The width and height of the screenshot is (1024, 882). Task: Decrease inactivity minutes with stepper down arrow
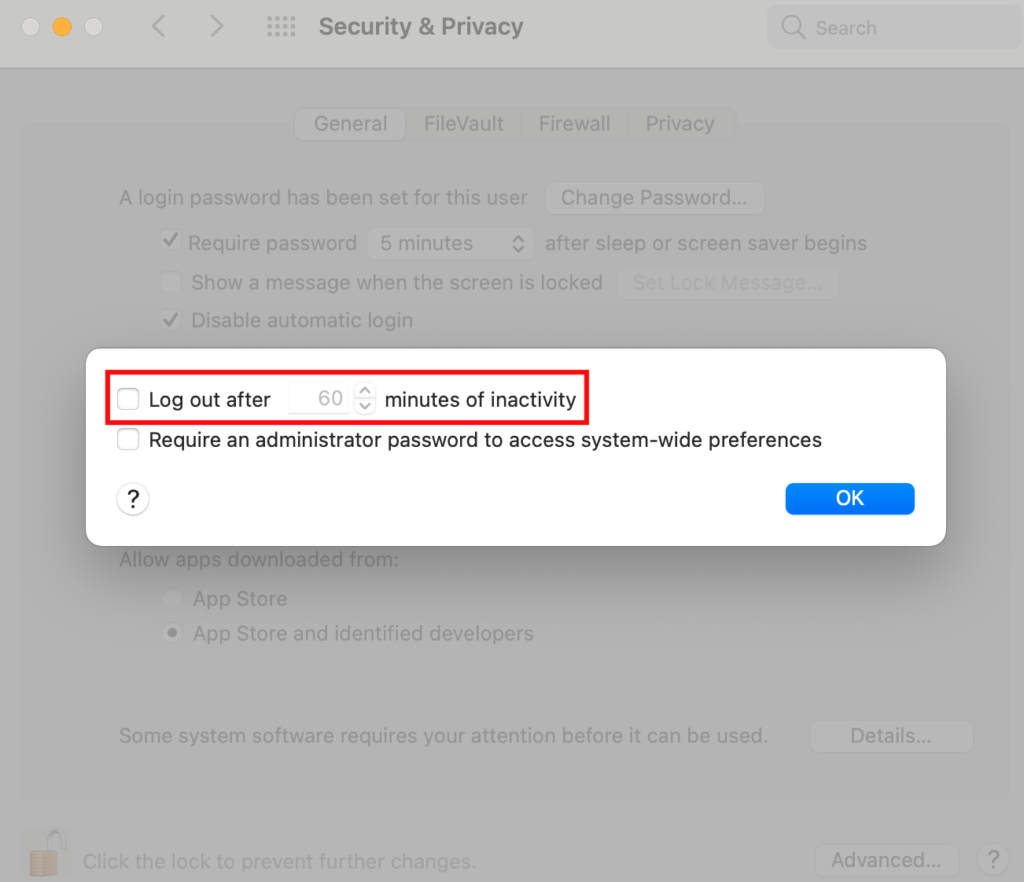[x=365, y=407]
